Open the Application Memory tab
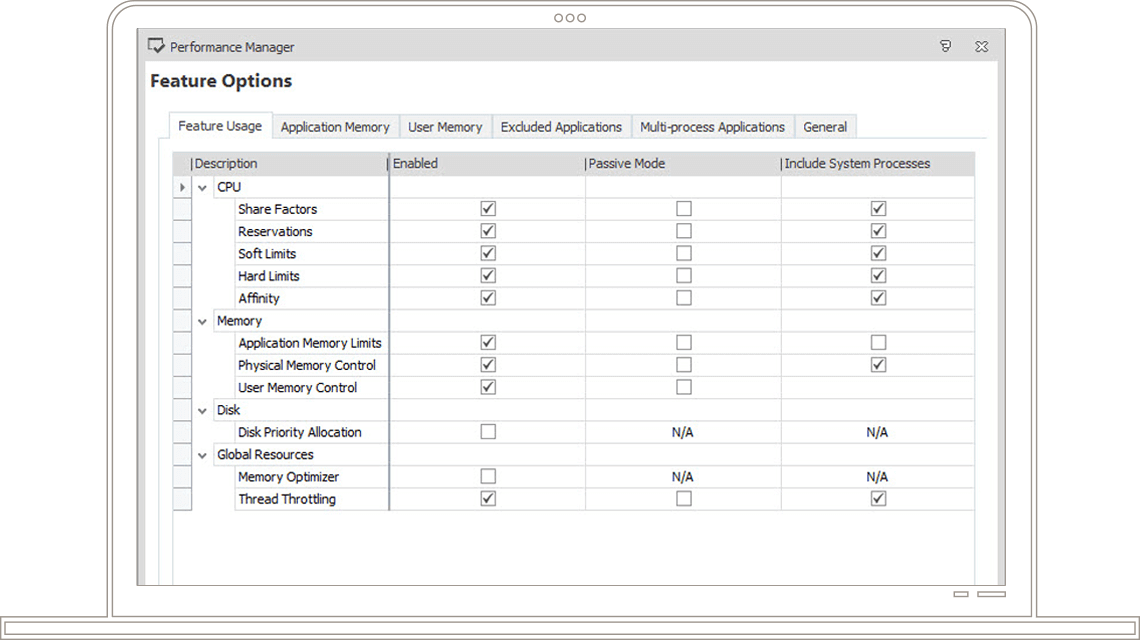The image size is (1140, 640). (x=335, y=127)
